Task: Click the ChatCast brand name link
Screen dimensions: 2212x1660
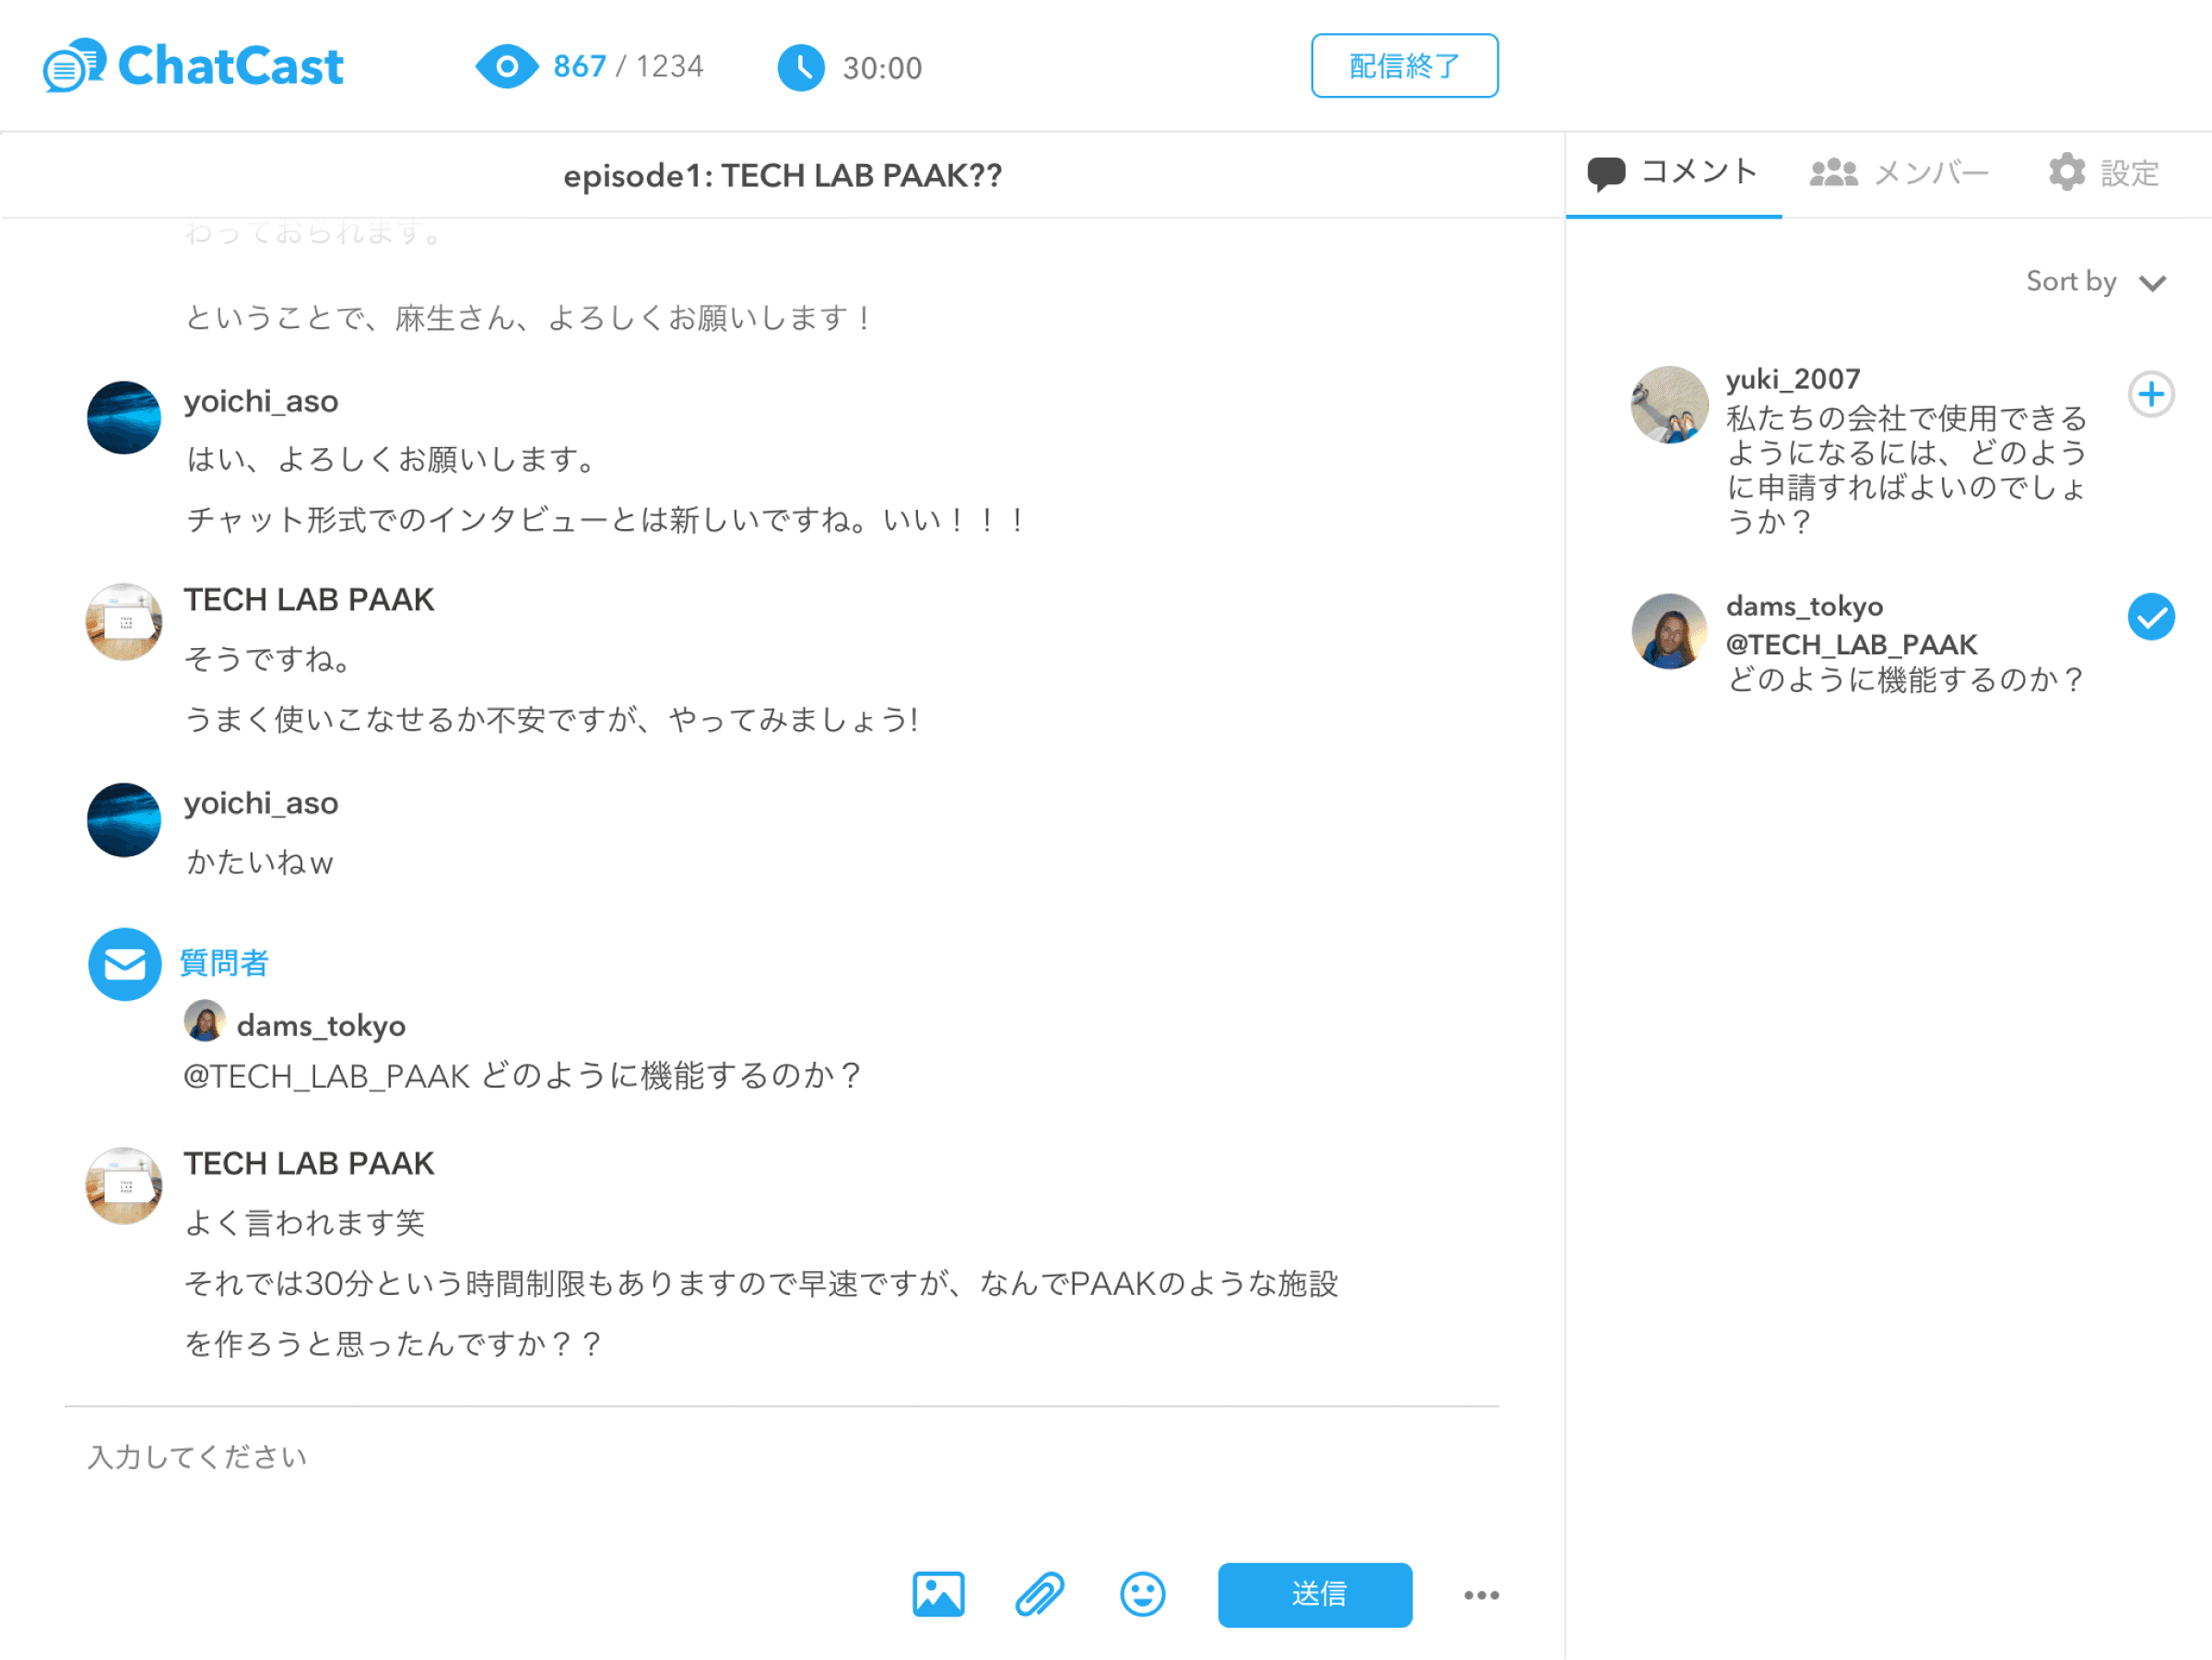Action: click(x=230, y=66)
